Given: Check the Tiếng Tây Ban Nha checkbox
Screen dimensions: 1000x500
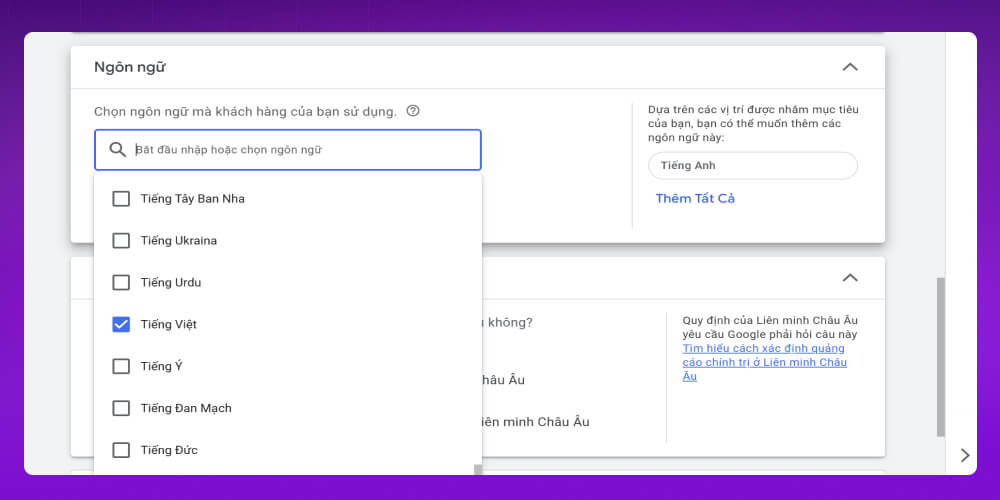Looking at the screenshot, I should (121, 199).
